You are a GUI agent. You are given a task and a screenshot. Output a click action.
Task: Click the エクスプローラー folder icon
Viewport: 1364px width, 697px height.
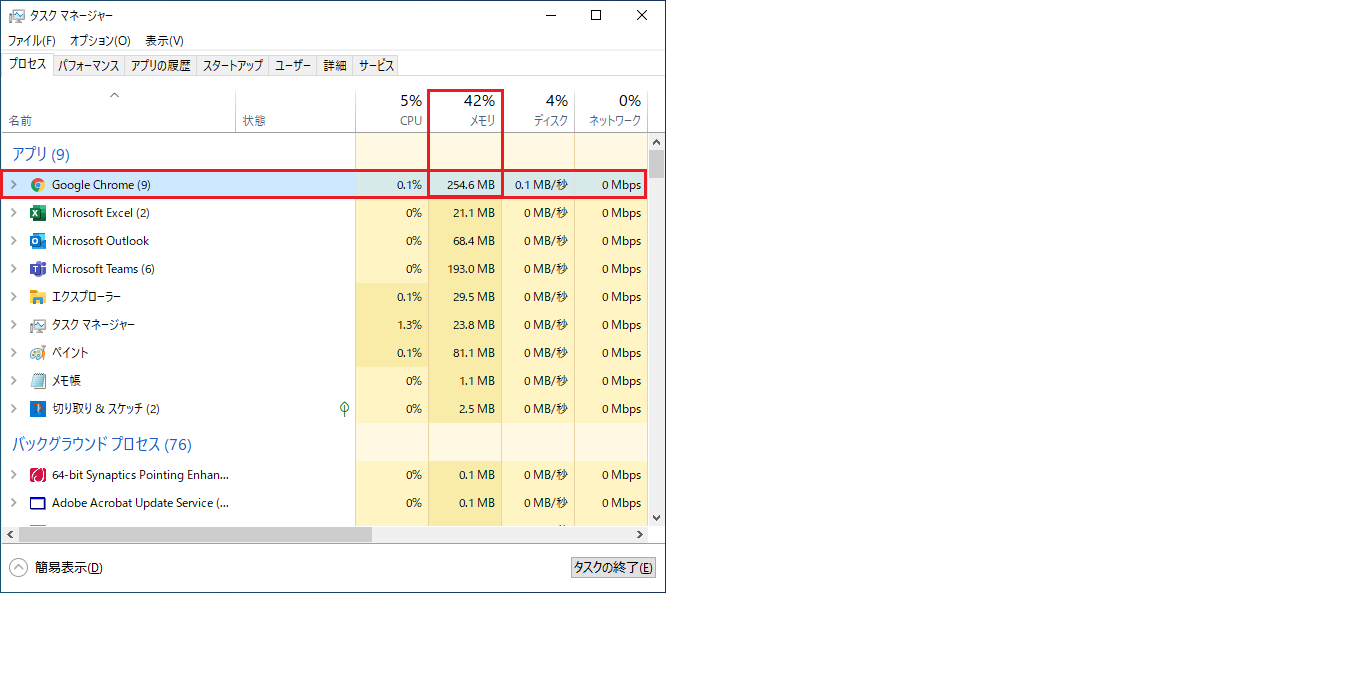(38, 297)
